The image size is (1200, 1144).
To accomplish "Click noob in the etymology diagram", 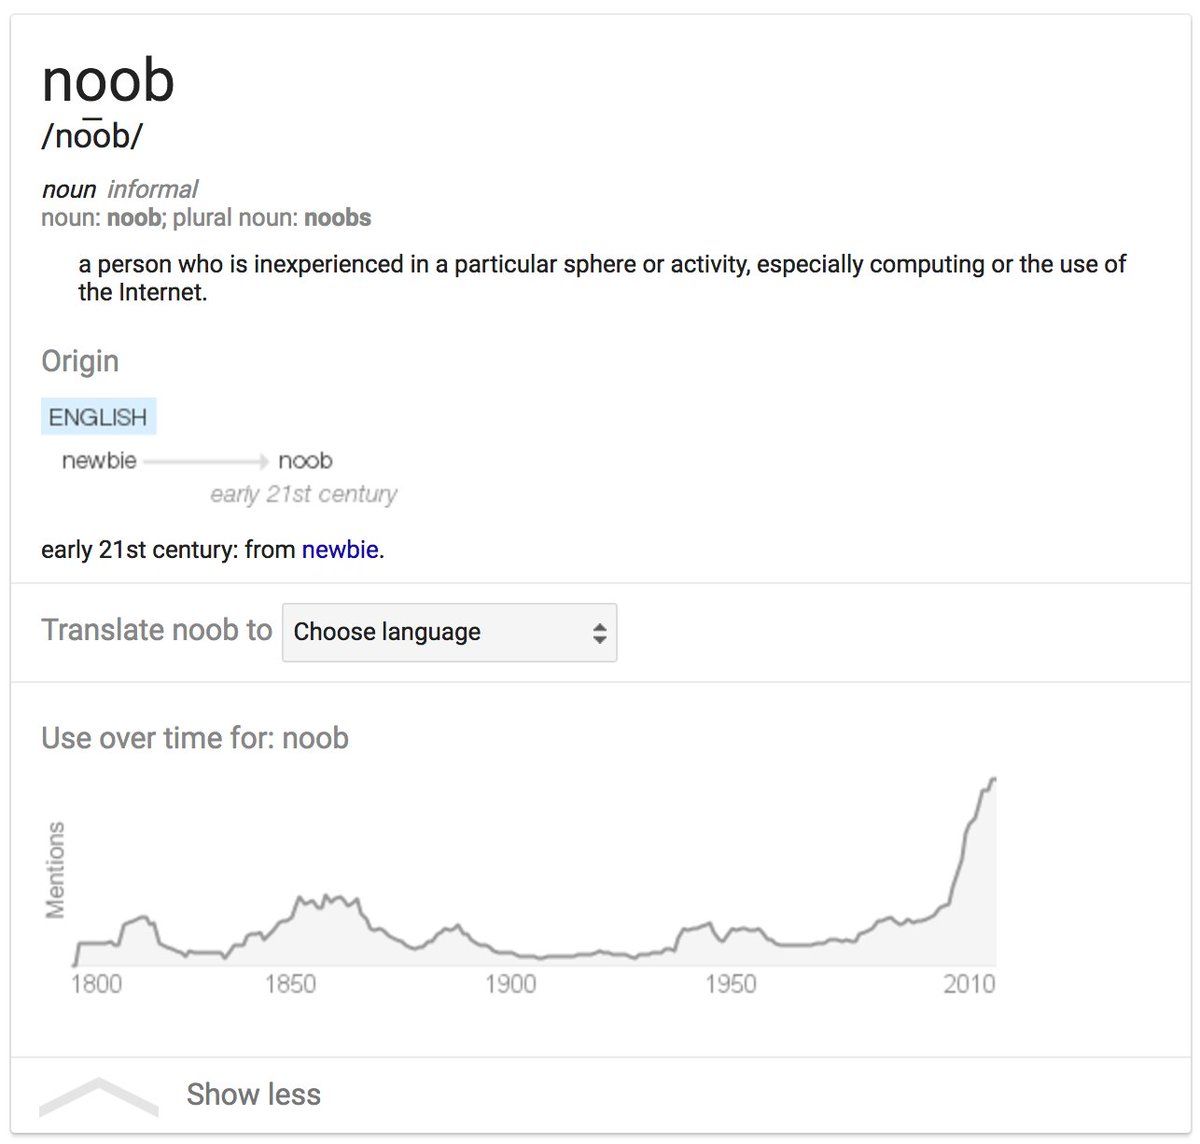I will point(305,461).
